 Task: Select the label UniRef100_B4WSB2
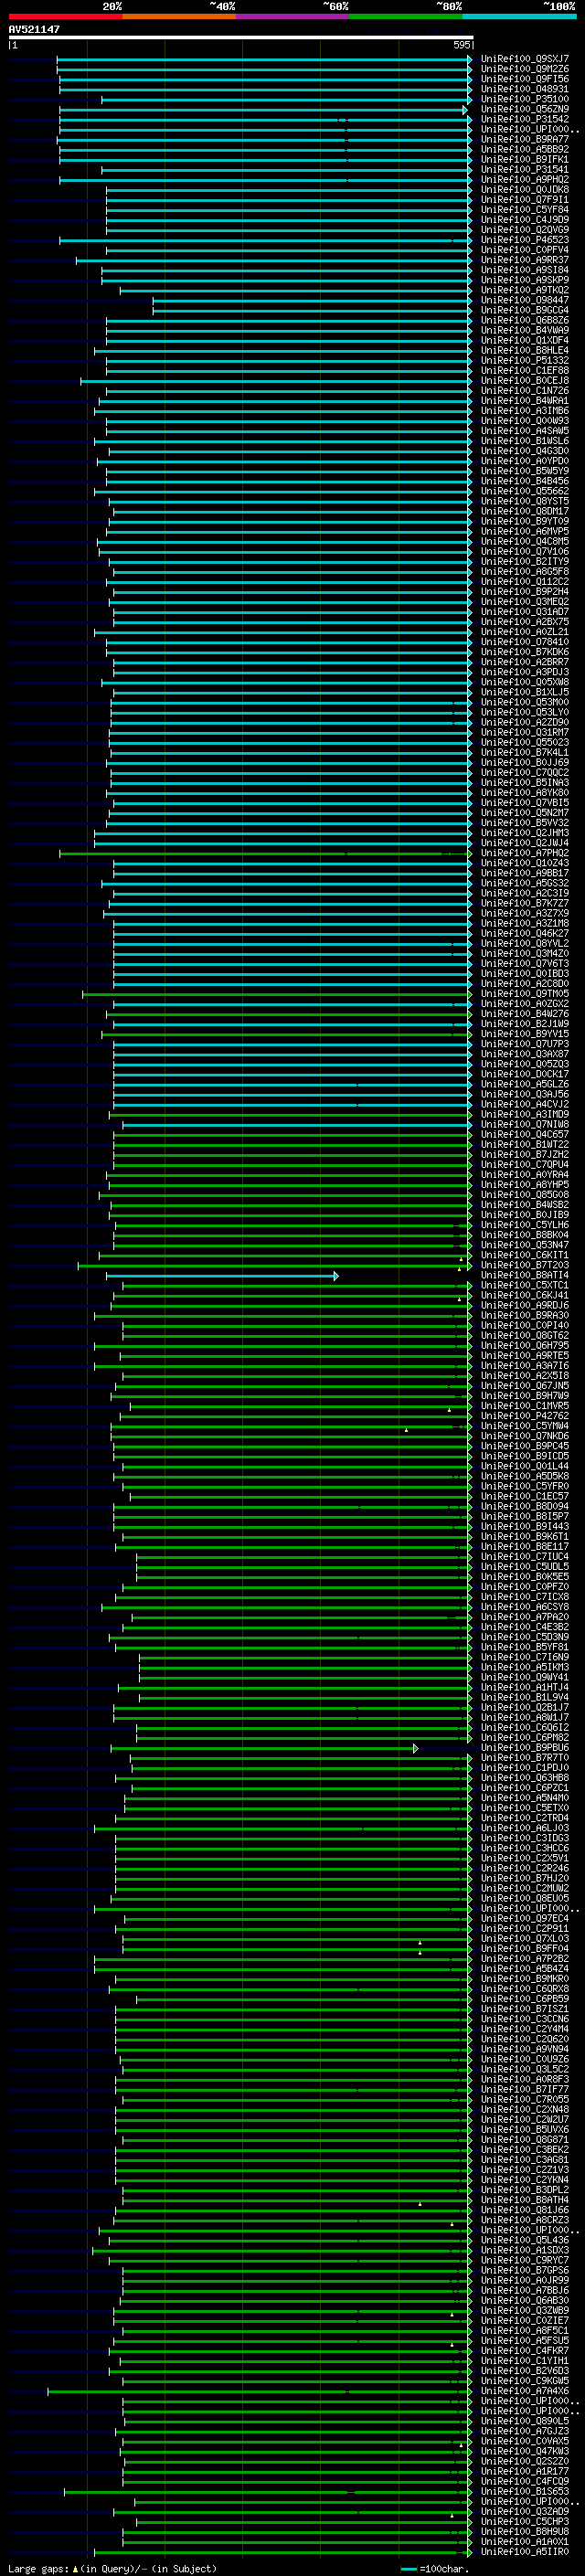click(525, 1205)
